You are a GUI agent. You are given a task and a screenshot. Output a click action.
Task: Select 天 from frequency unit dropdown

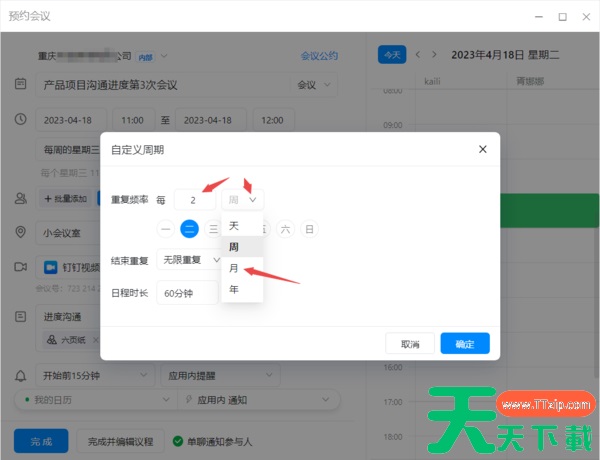pos(242,226)
